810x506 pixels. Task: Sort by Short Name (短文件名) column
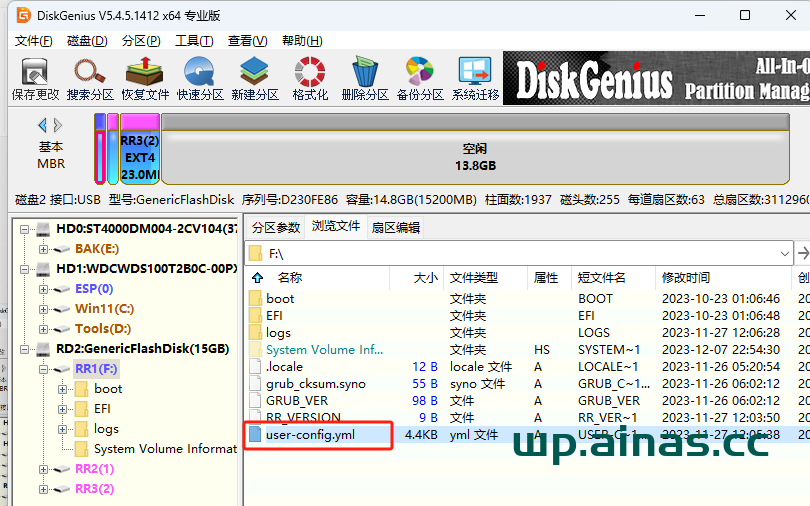(x=601, y=278)
